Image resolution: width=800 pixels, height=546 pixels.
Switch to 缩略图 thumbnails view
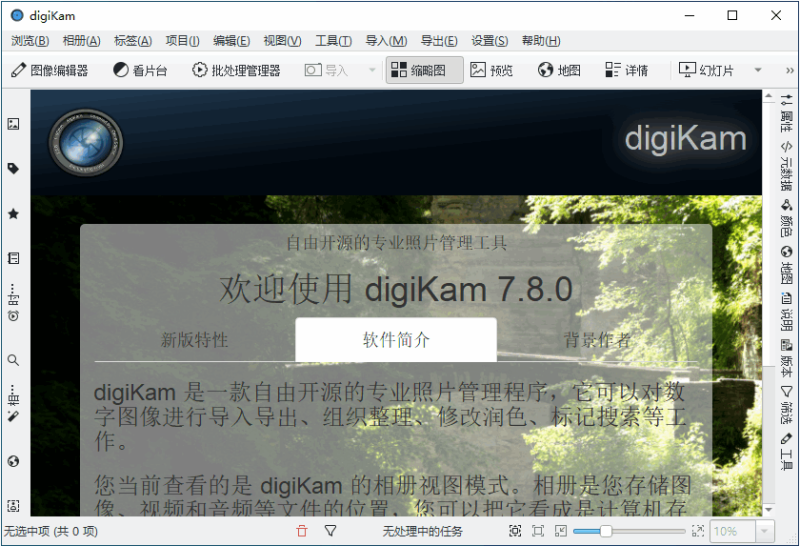tap(424, 70)
